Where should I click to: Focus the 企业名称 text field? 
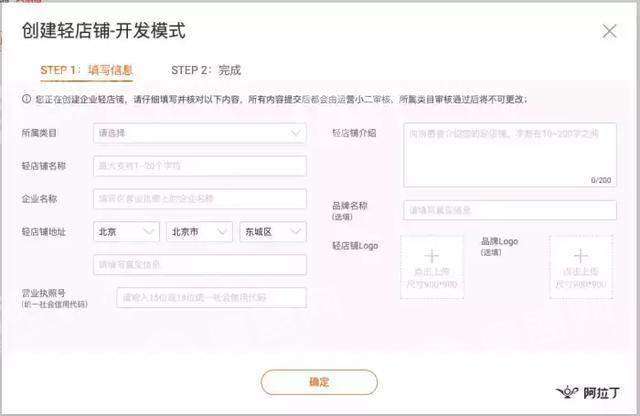click(199, 199)
